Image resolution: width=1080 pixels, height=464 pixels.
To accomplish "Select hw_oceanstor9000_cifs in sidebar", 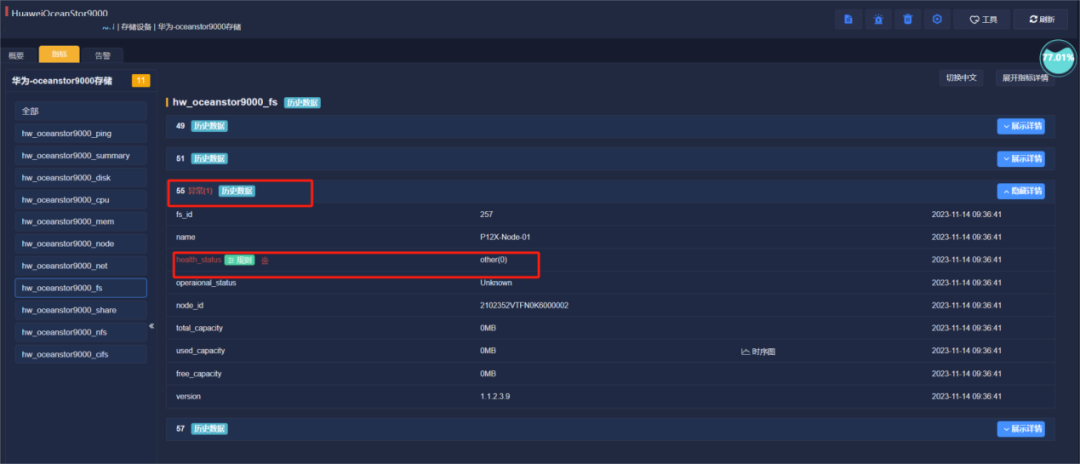I will coord(81,354).
